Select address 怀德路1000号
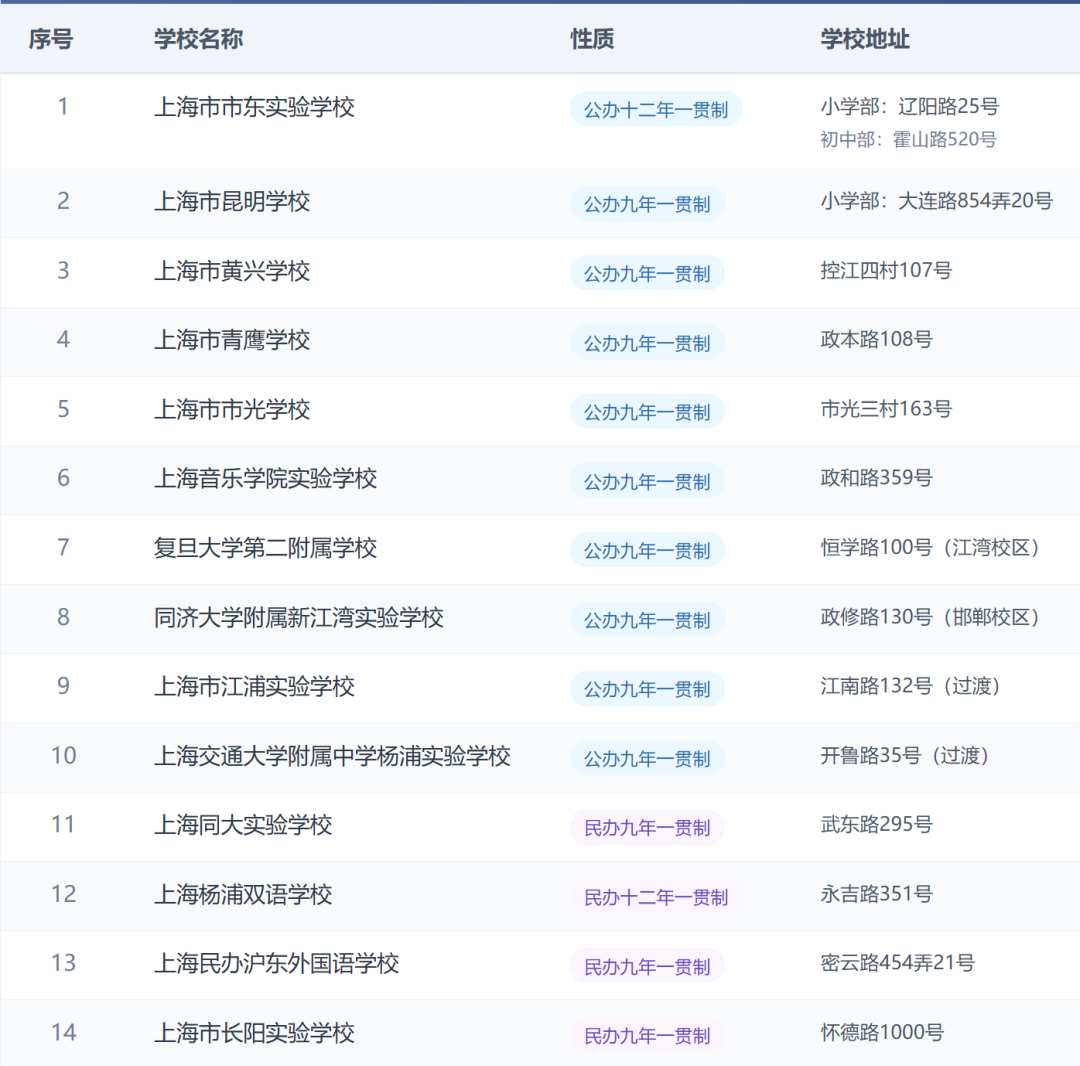Viewport: 1080px width, 1066px height. tap(882, 1032)
